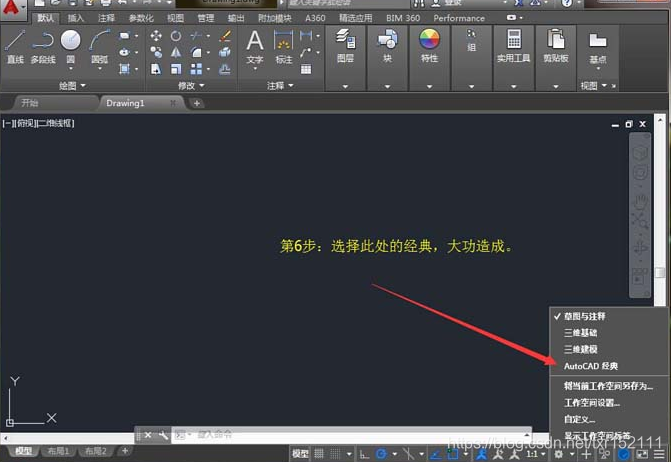Open the 图层 layers panel
The image size is (671, 462).
coord(345,46)
